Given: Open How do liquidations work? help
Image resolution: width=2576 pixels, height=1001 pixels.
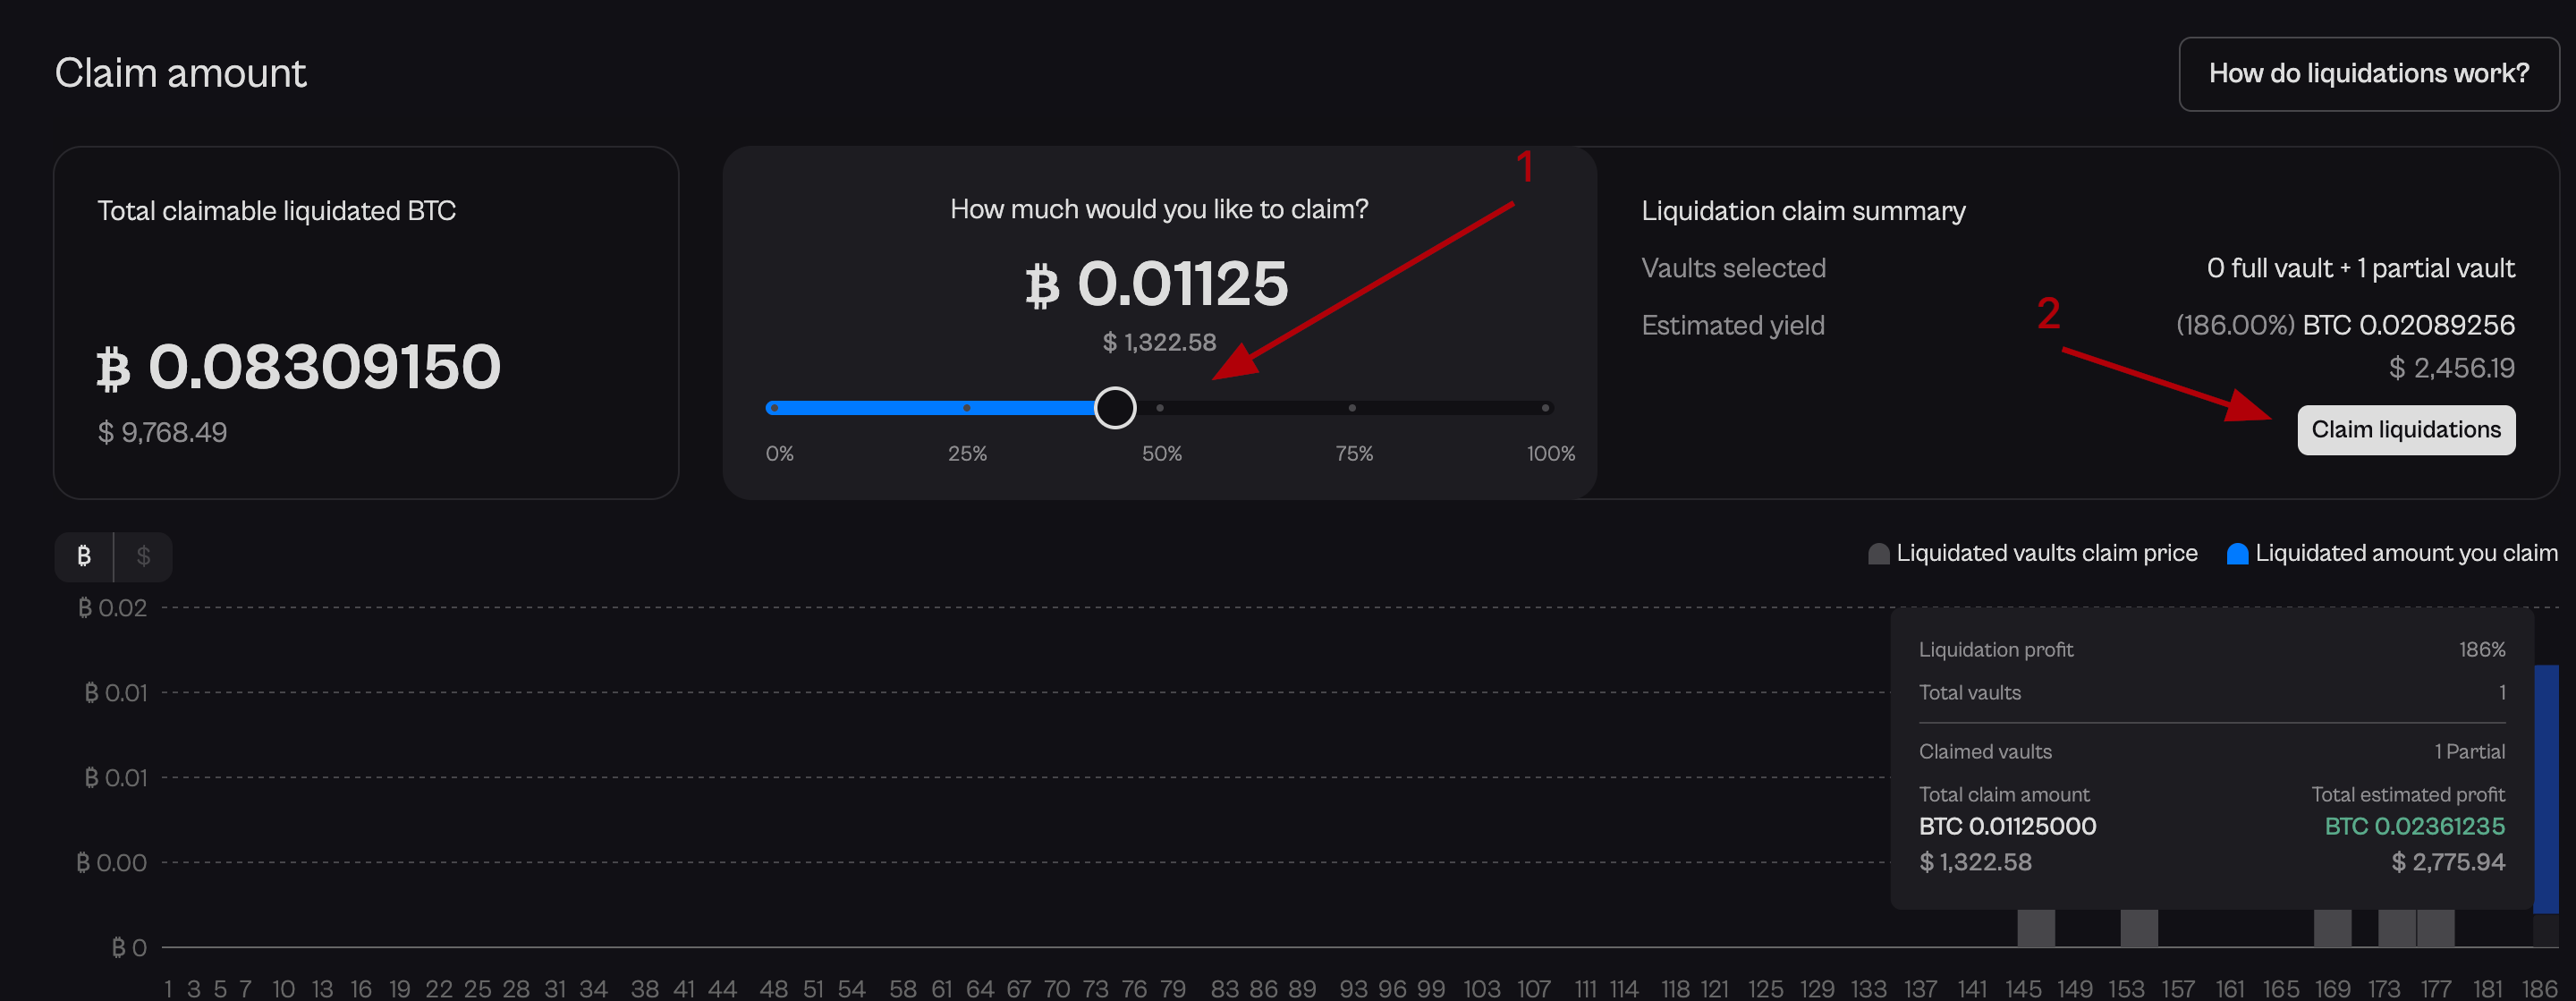Looking at the screenshot, I should pyautogui.click(x=2368, y=74).
